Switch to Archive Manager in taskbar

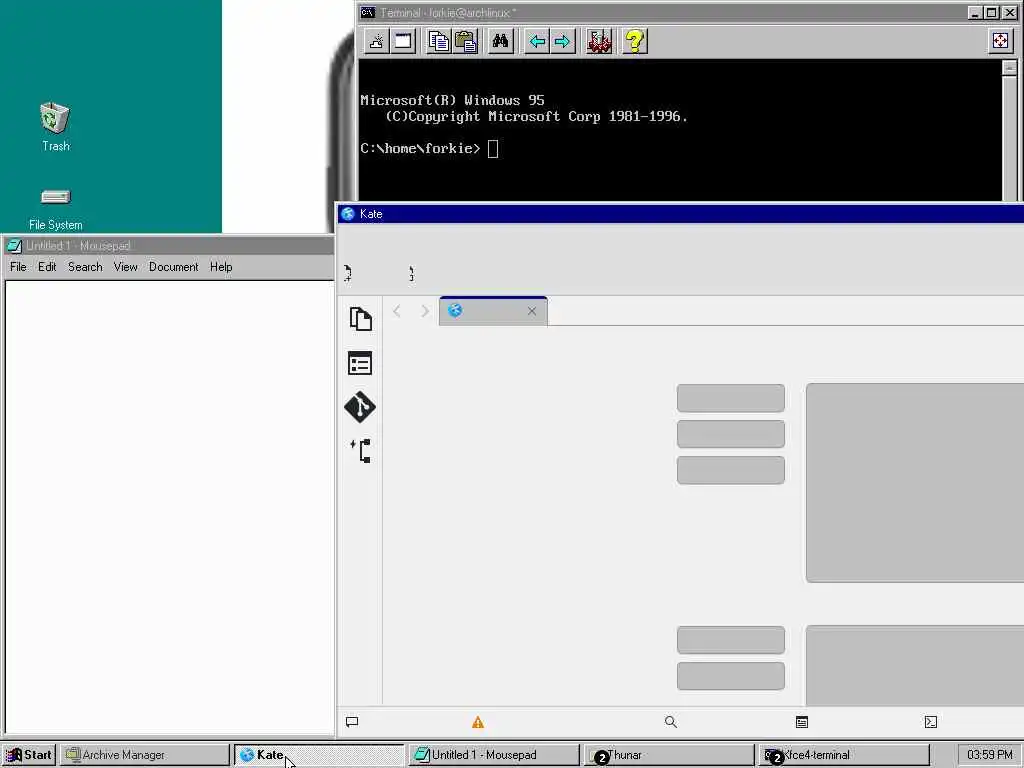coord(144,755)
